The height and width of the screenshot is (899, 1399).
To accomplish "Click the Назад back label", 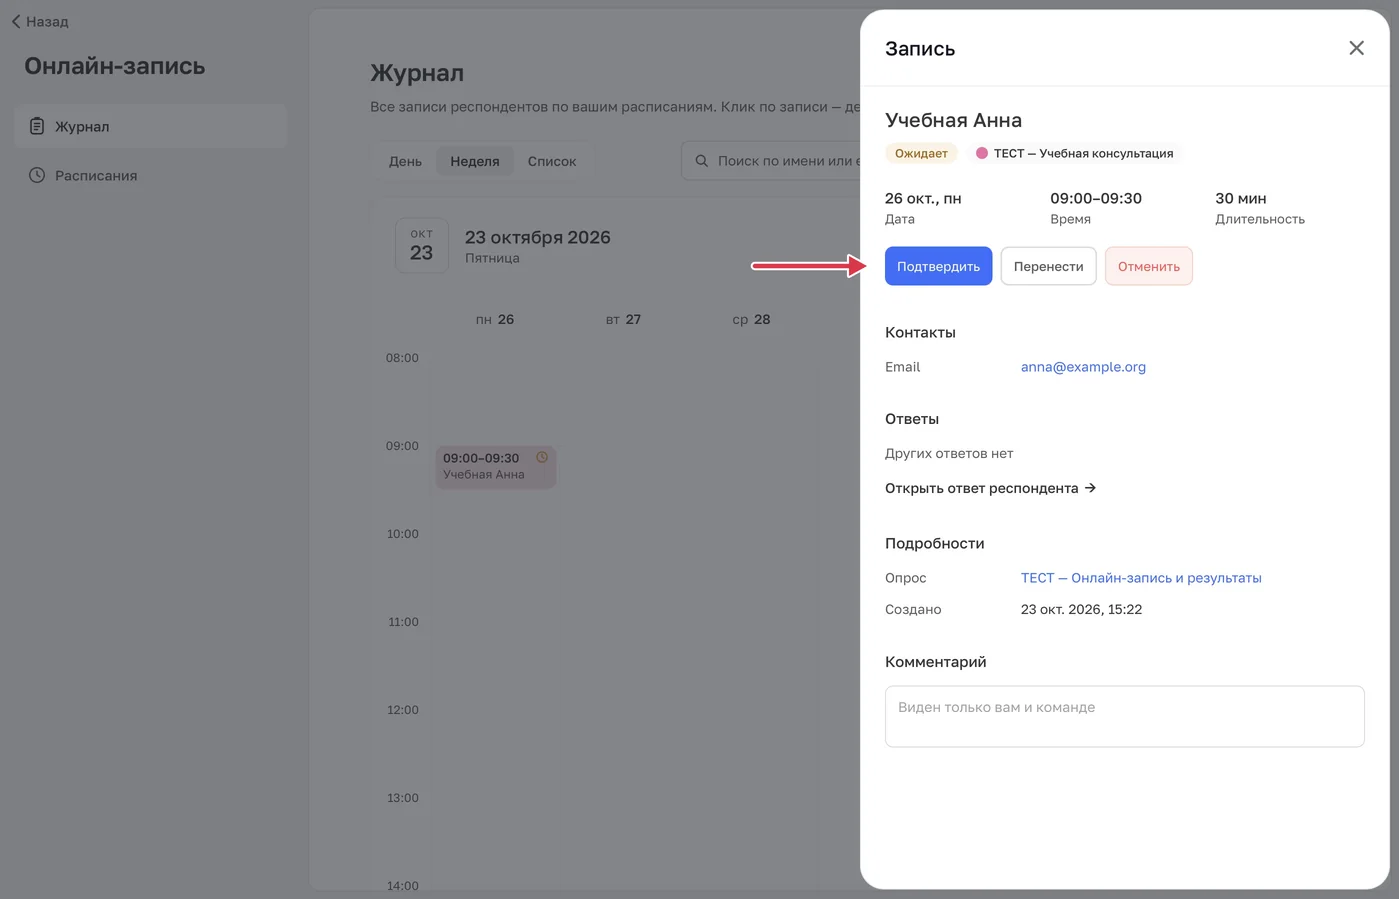I will coord(47,21).
